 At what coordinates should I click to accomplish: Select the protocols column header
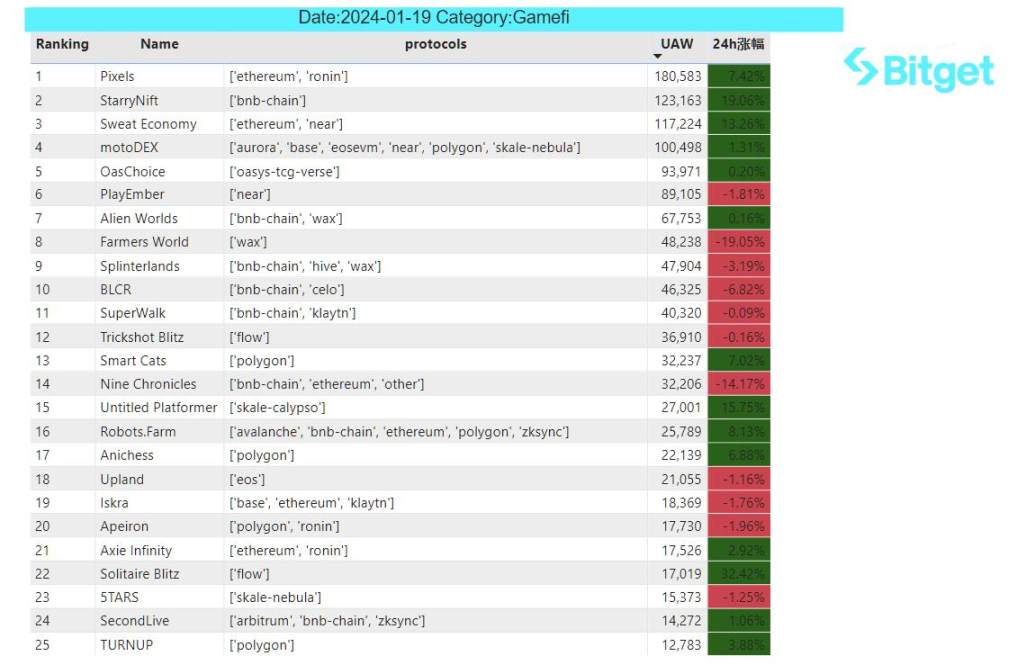(x=435, y=44)
